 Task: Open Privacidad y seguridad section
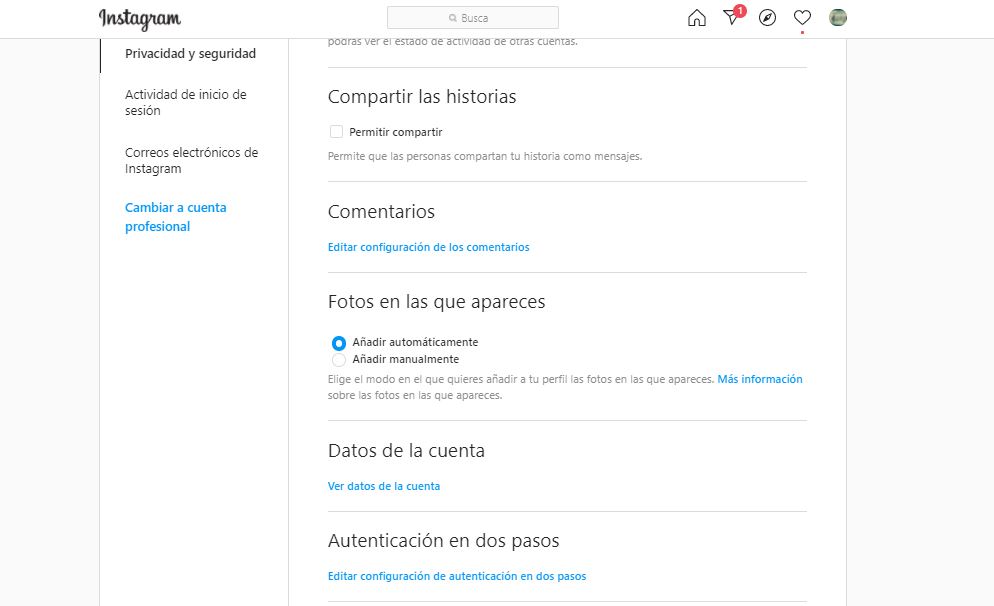click(189, 53)
